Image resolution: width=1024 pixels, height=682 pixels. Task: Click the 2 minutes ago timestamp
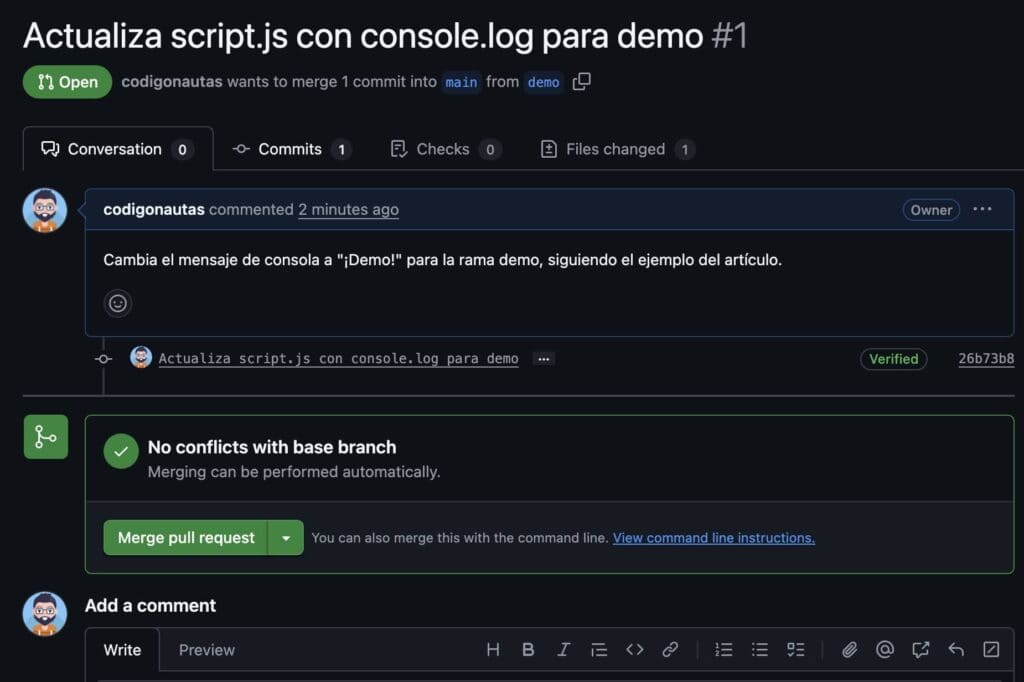[x=348, y=209]
